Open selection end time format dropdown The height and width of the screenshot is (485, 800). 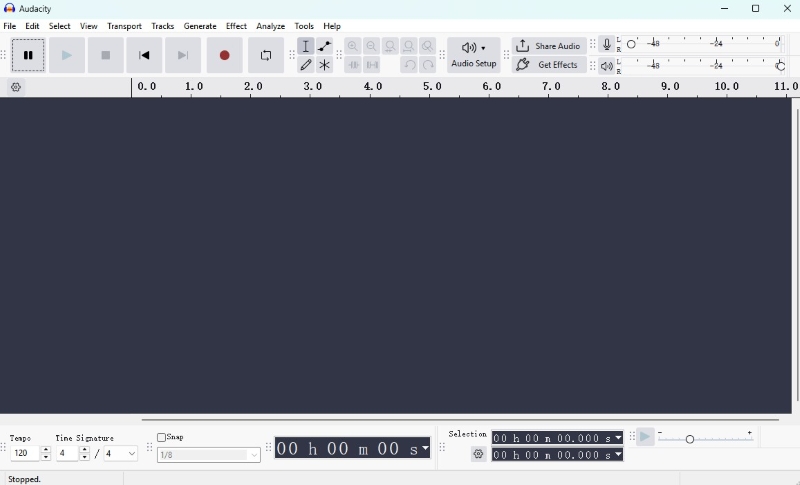(618, 454)
